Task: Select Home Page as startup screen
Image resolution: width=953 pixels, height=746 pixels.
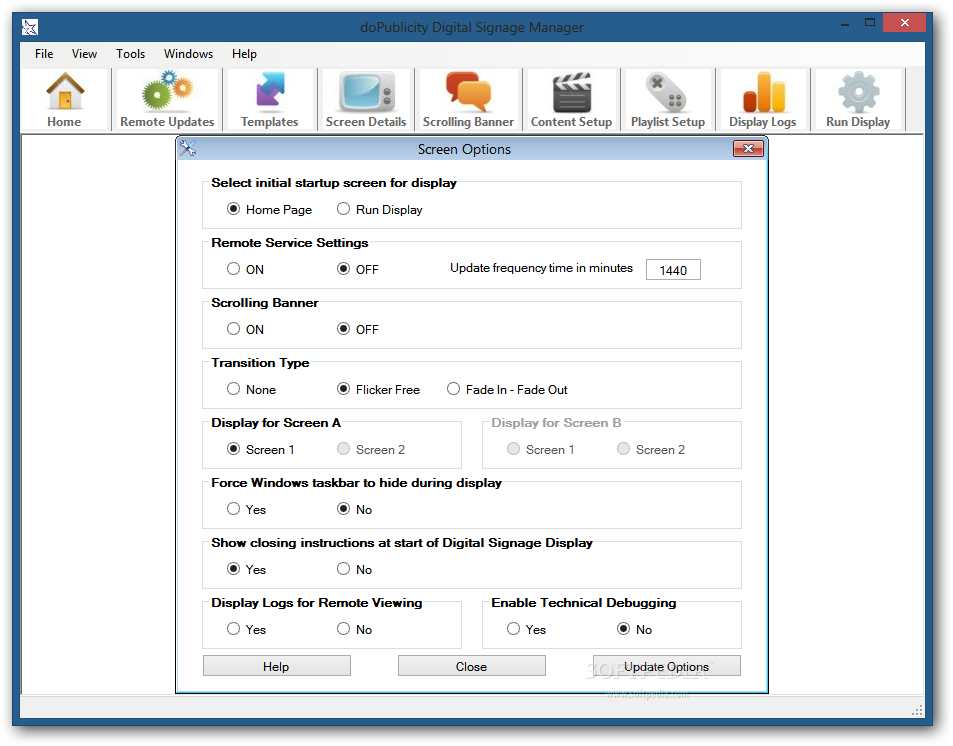Action: coord(269,209)
